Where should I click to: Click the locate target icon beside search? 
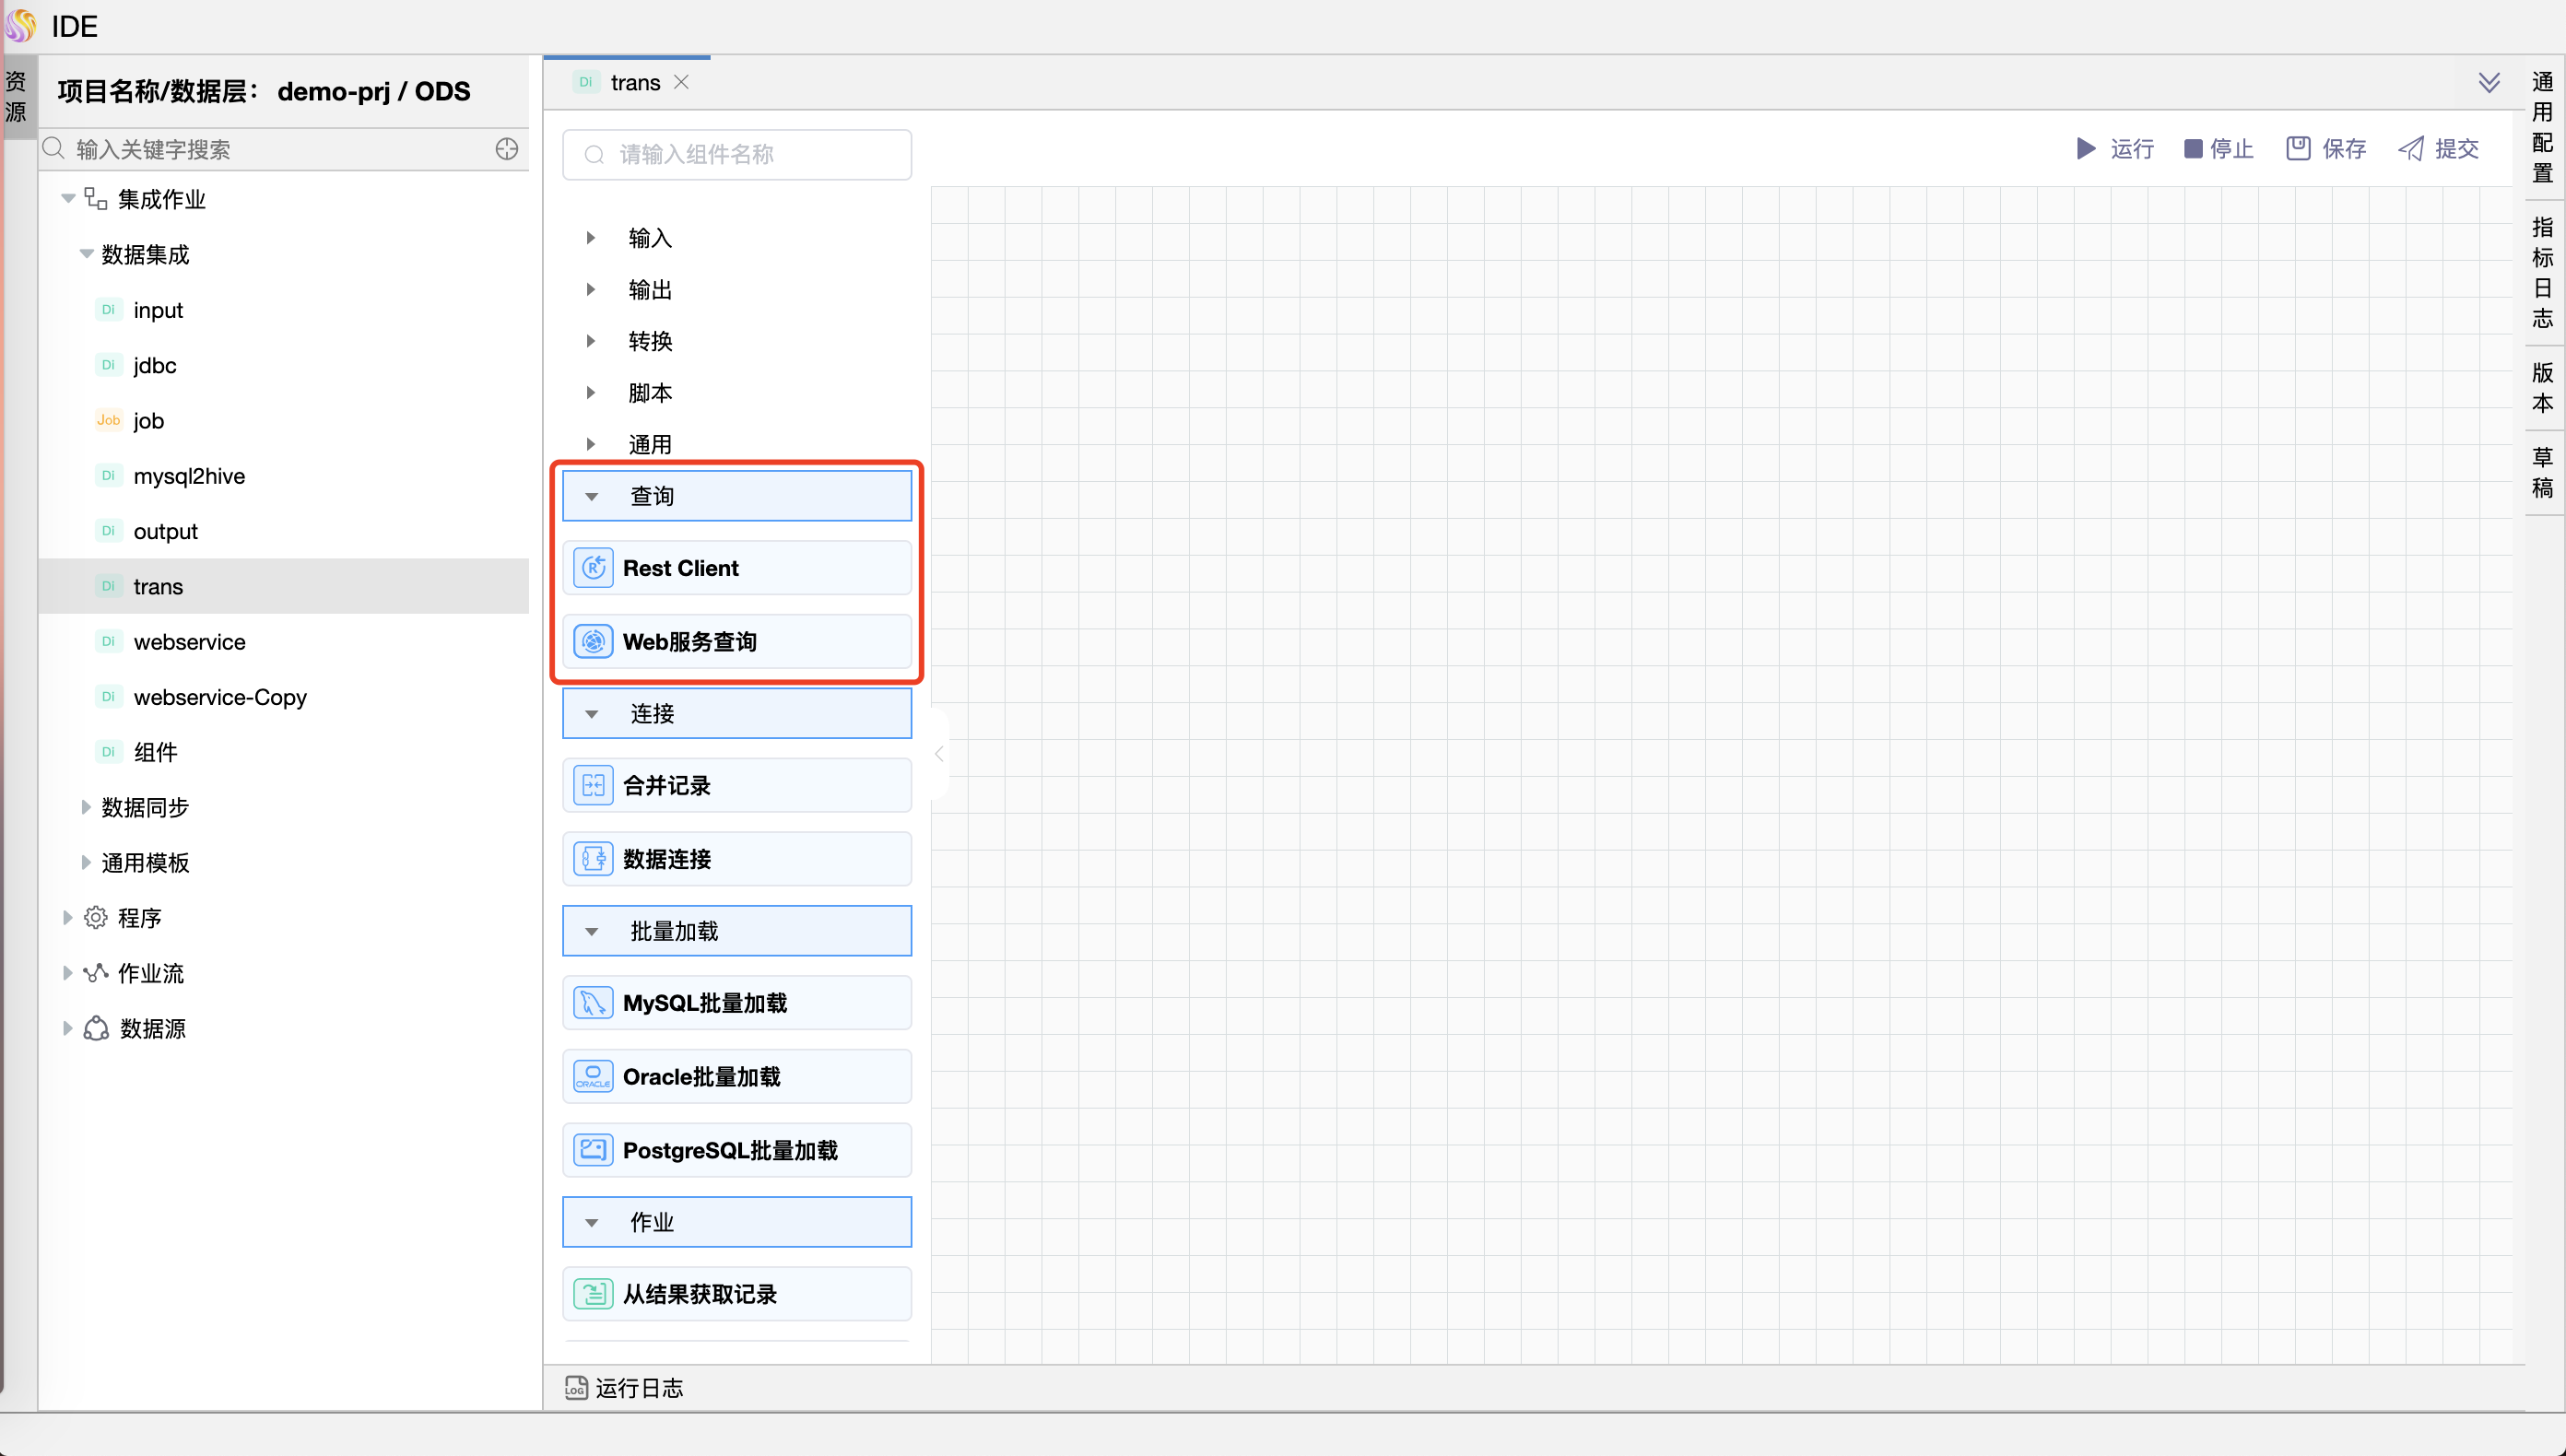[507, 149]
